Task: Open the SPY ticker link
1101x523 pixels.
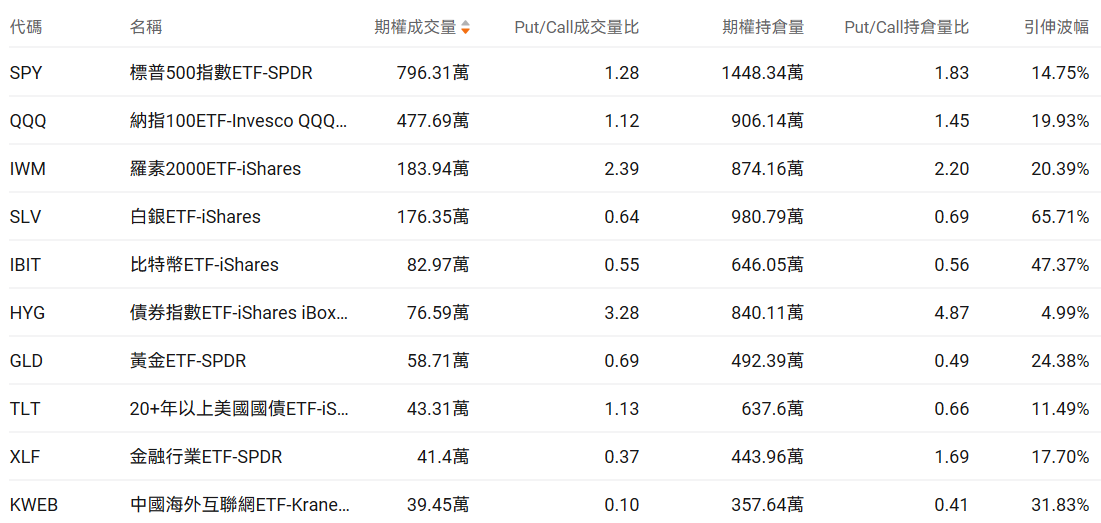Action: (x=26, y=73)
